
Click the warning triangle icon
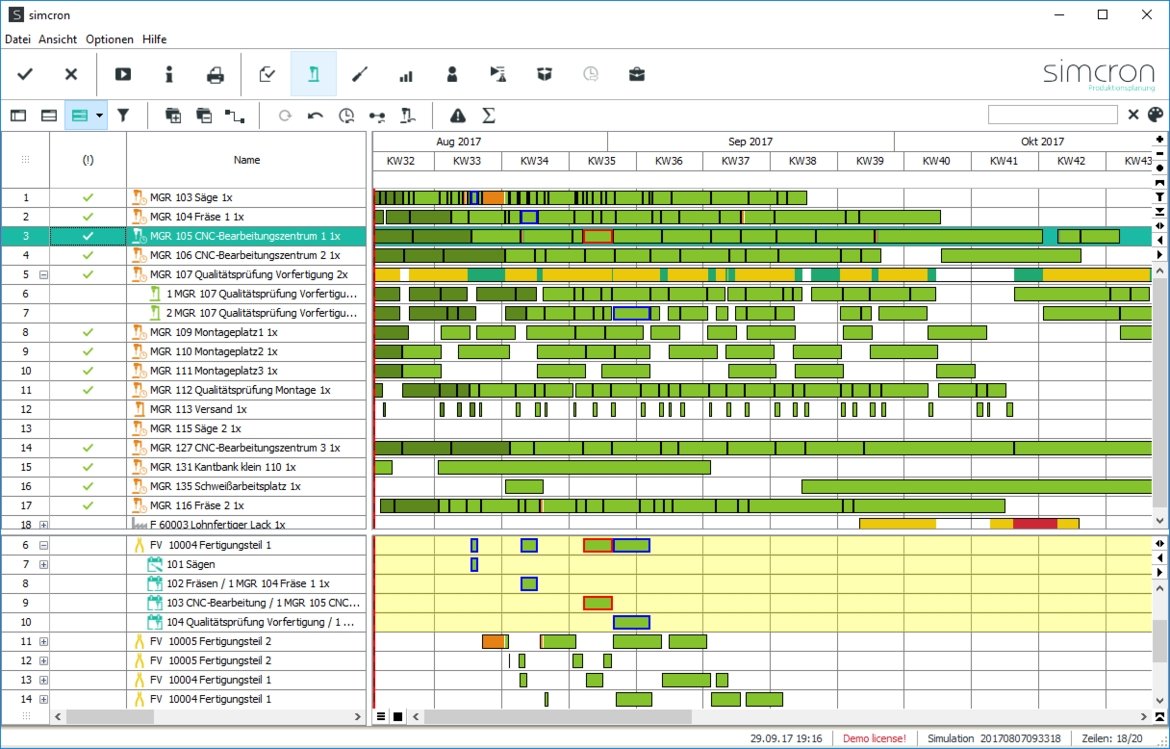coord(457,115)
